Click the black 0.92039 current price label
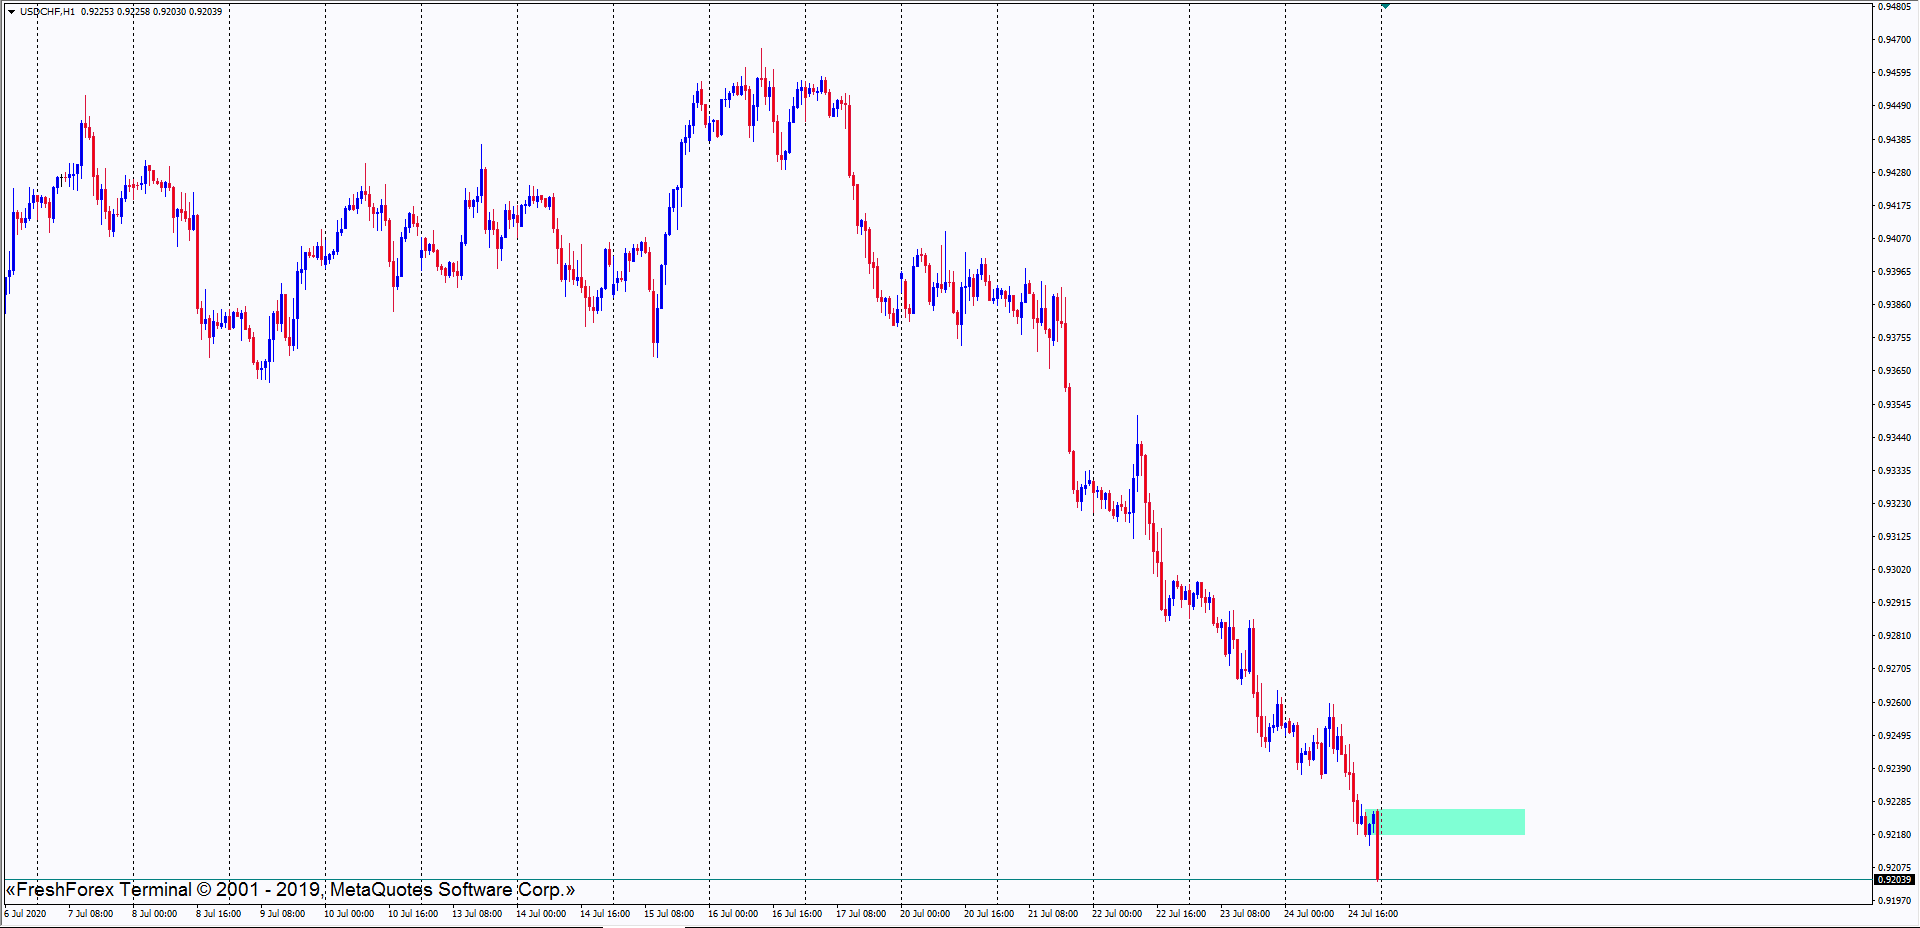The image size is (1920, 928). click(1893, 880)
